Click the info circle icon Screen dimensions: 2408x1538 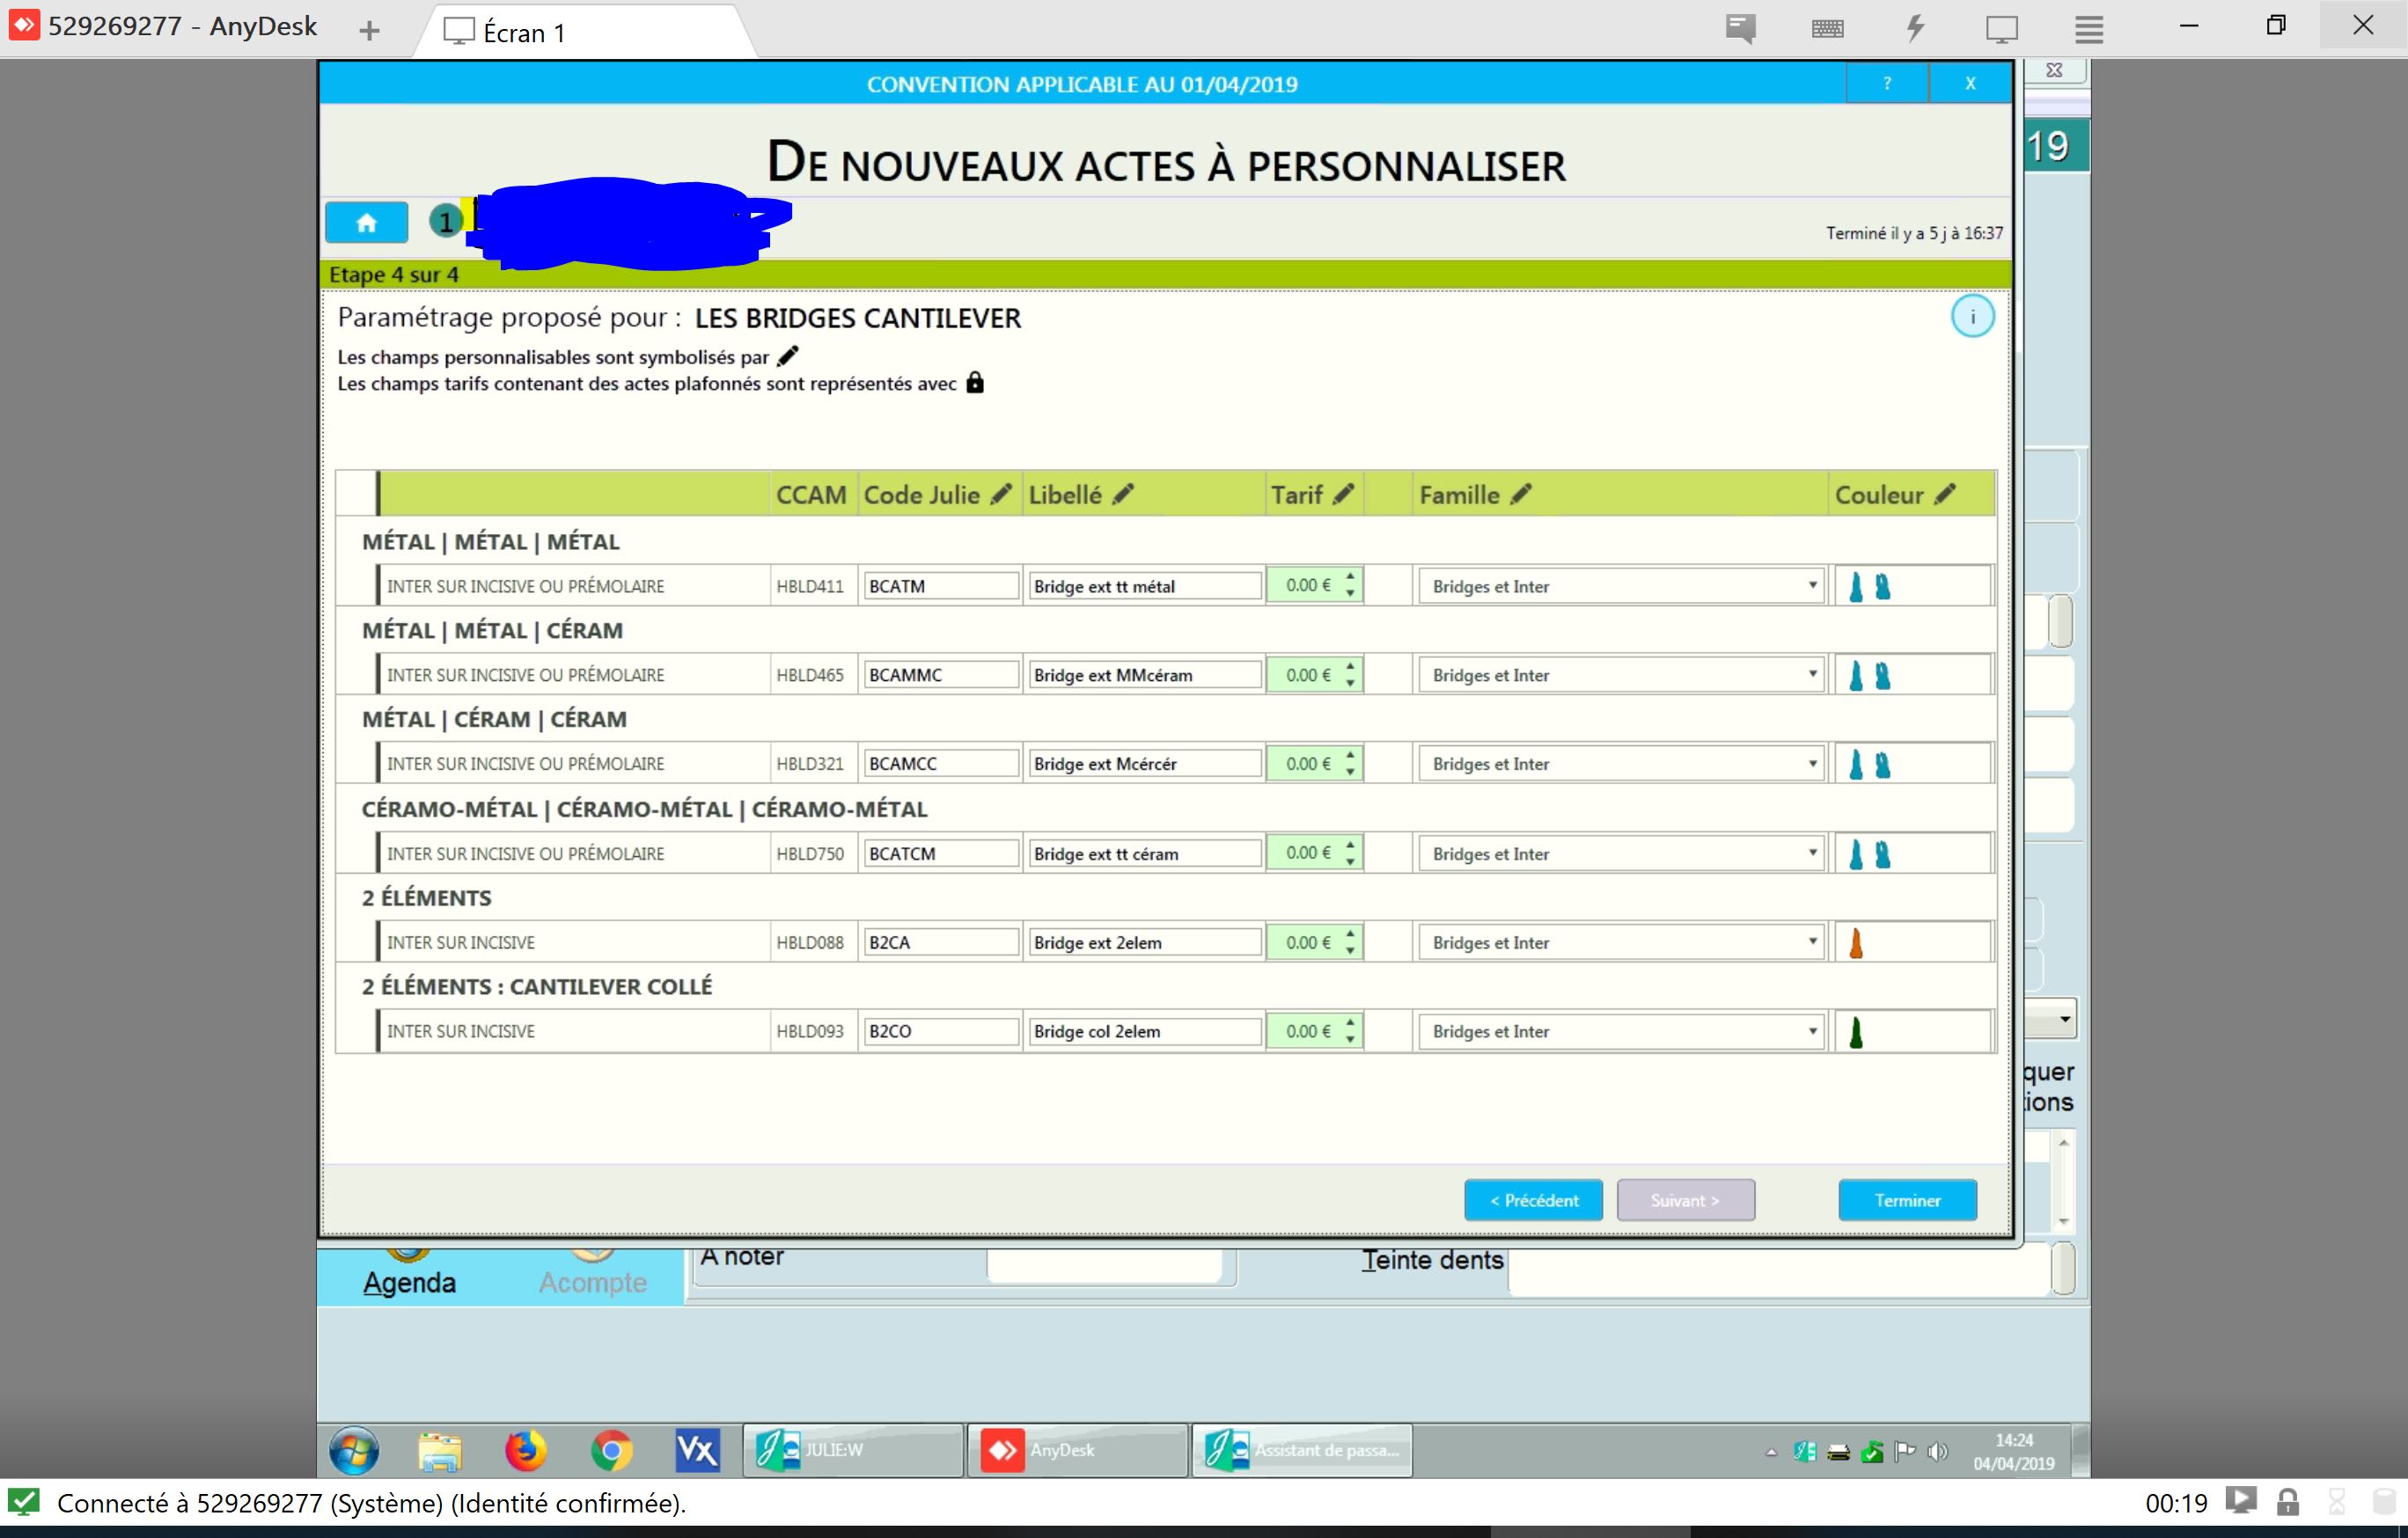tap(1972, 317)
